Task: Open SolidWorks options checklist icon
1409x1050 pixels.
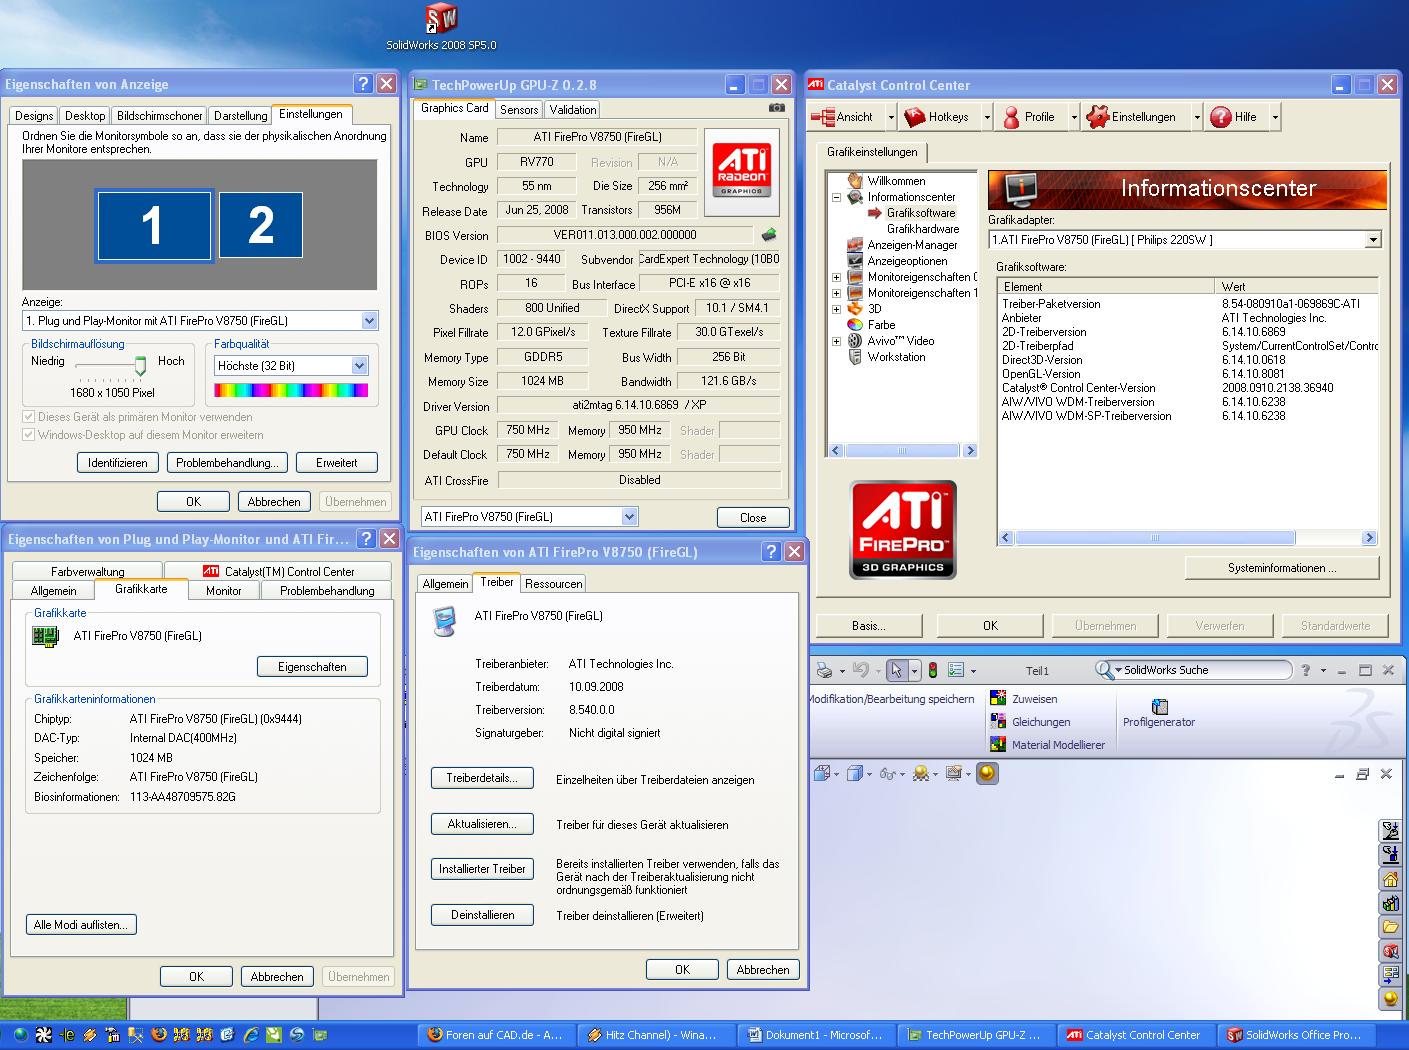Action: (956, 670)
